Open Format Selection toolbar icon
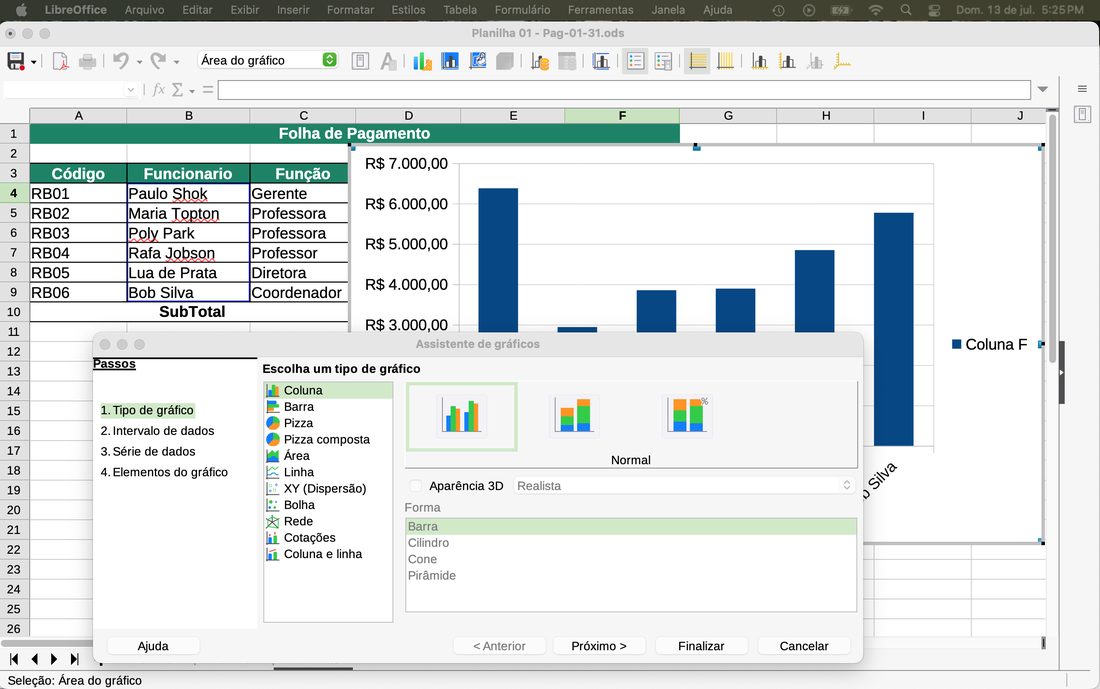The image size is (1100, 689). coord(360,61)
